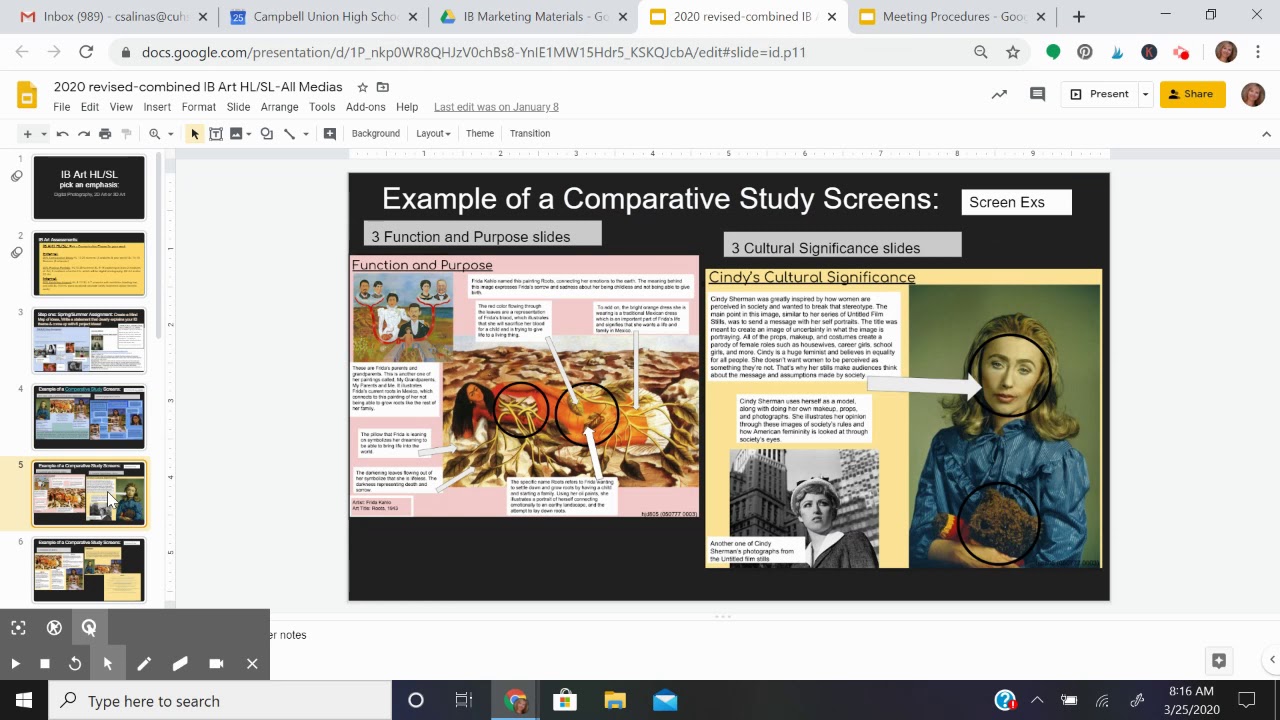Close the recorder control bar
Viewport: 1280px width, 720px height.
[252, 663]
